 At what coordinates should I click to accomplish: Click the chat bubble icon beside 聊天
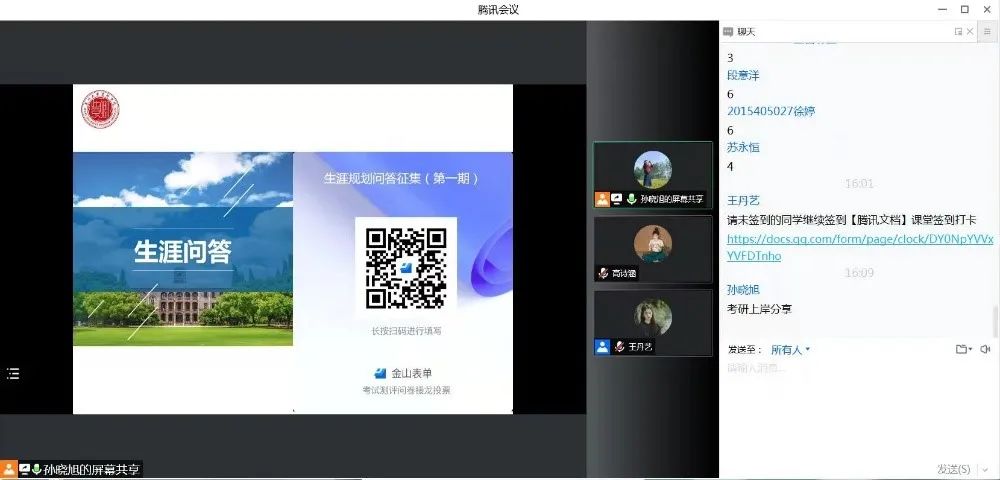pyautogui.click(x=728, y=31)
